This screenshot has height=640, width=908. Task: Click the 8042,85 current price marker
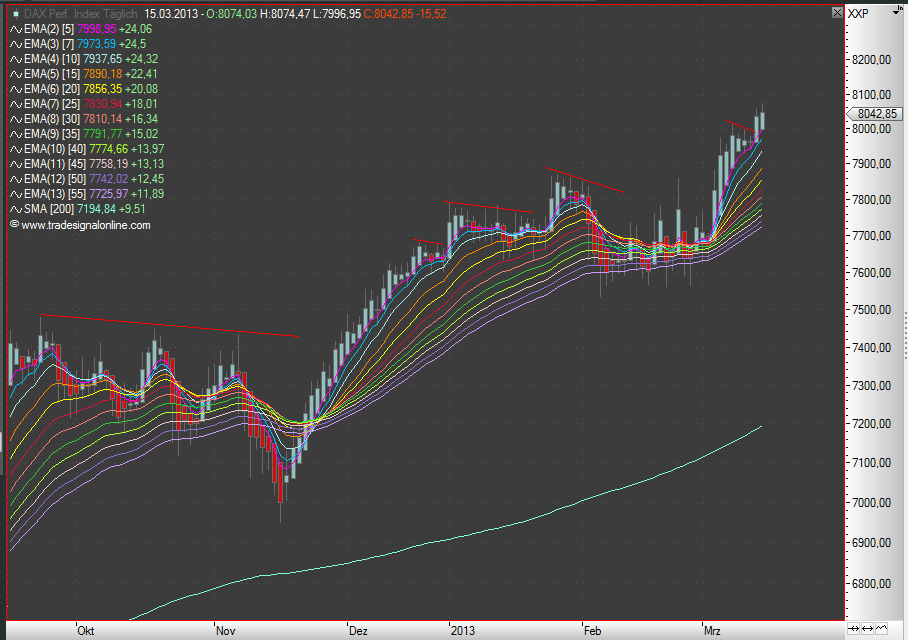(876, 114)
